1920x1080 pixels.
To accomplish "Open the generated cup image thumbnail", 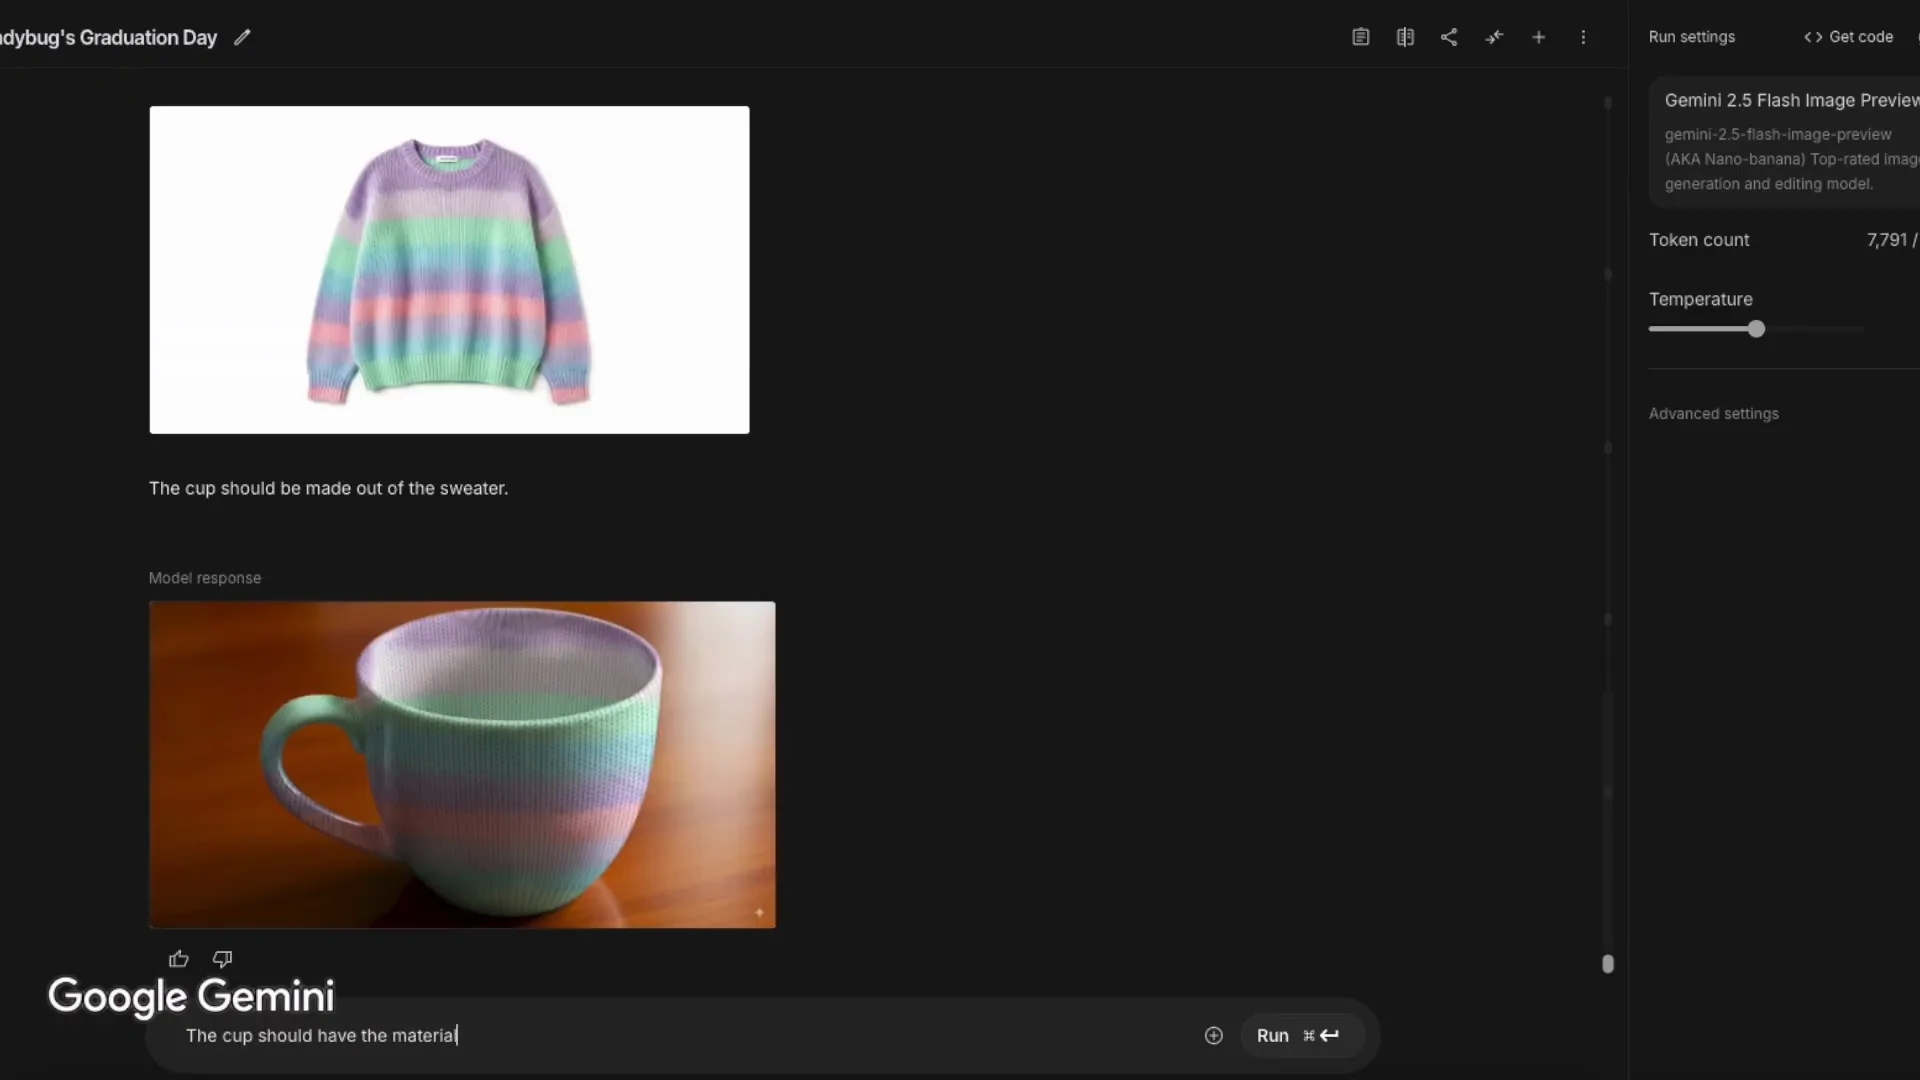I will point(462,763).
